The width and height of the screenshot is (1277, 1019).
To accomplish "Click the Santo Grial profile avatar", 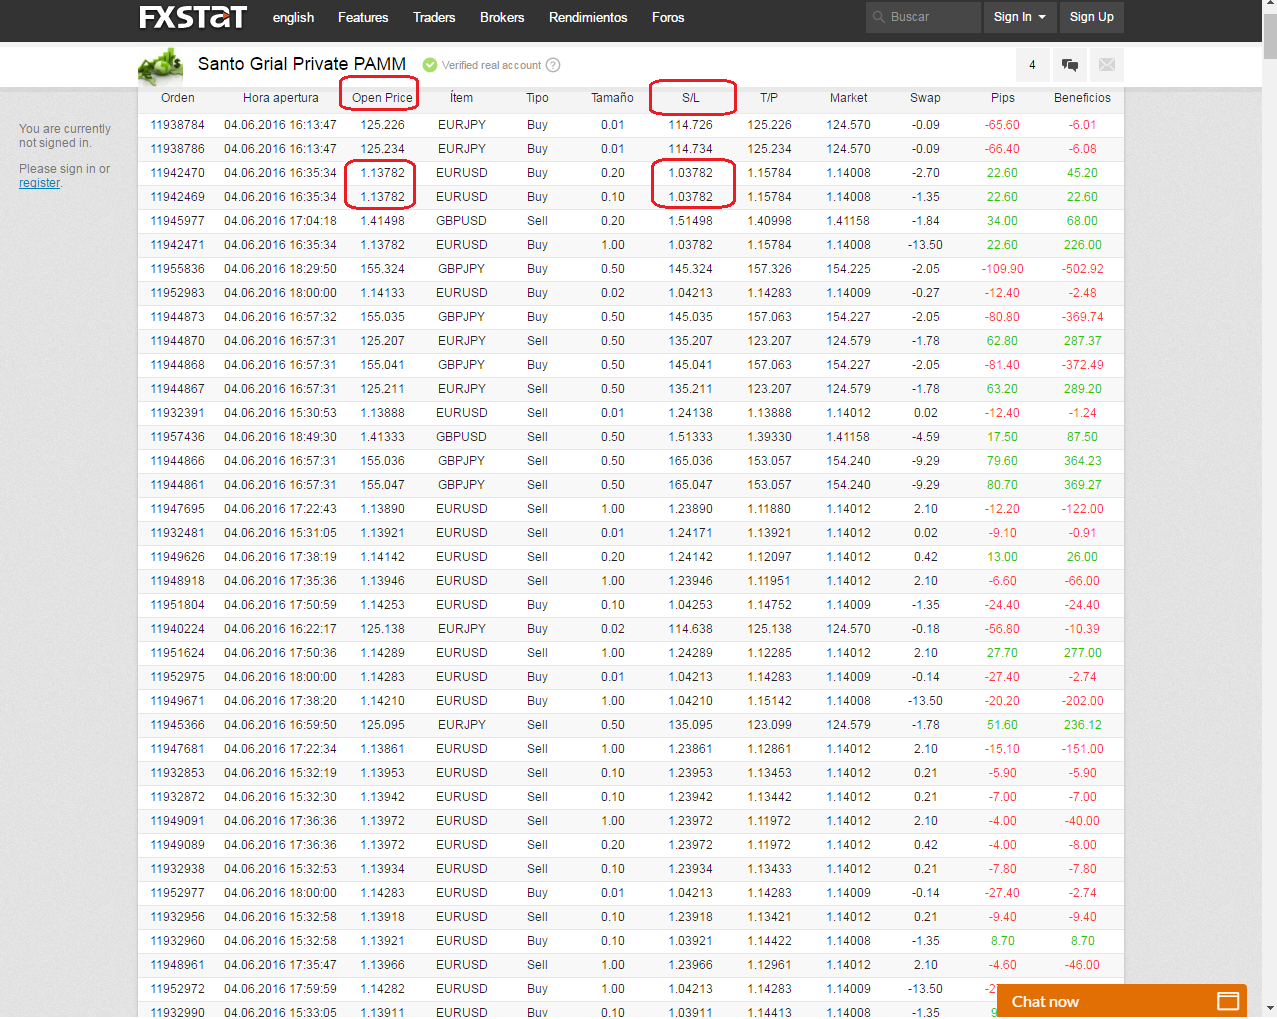I will pyautogui.click(x=160, y=67).
